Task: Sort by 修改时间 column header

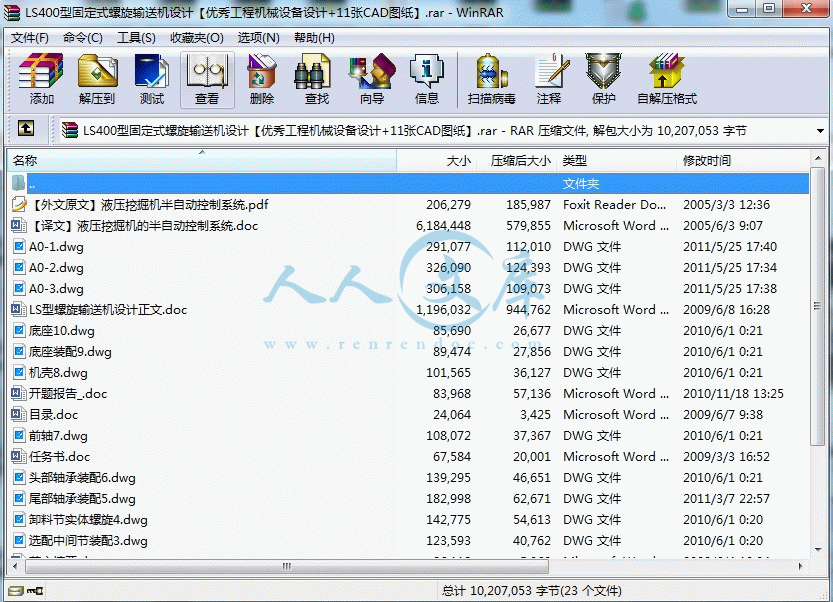Action: tap(743, 160)
